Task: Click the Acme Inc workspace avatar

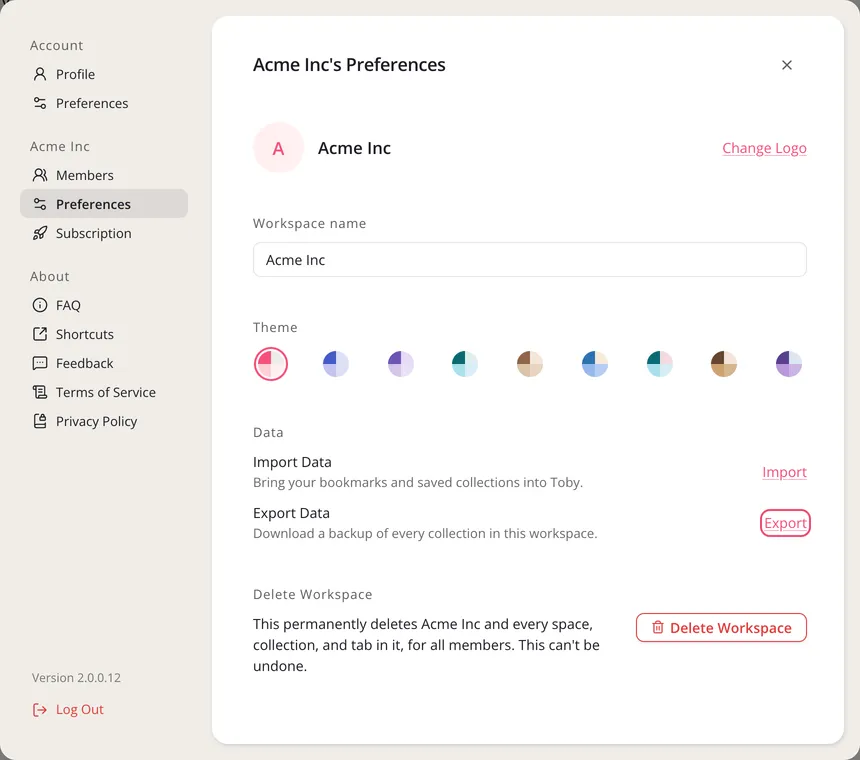Action: tap(279, 148)
